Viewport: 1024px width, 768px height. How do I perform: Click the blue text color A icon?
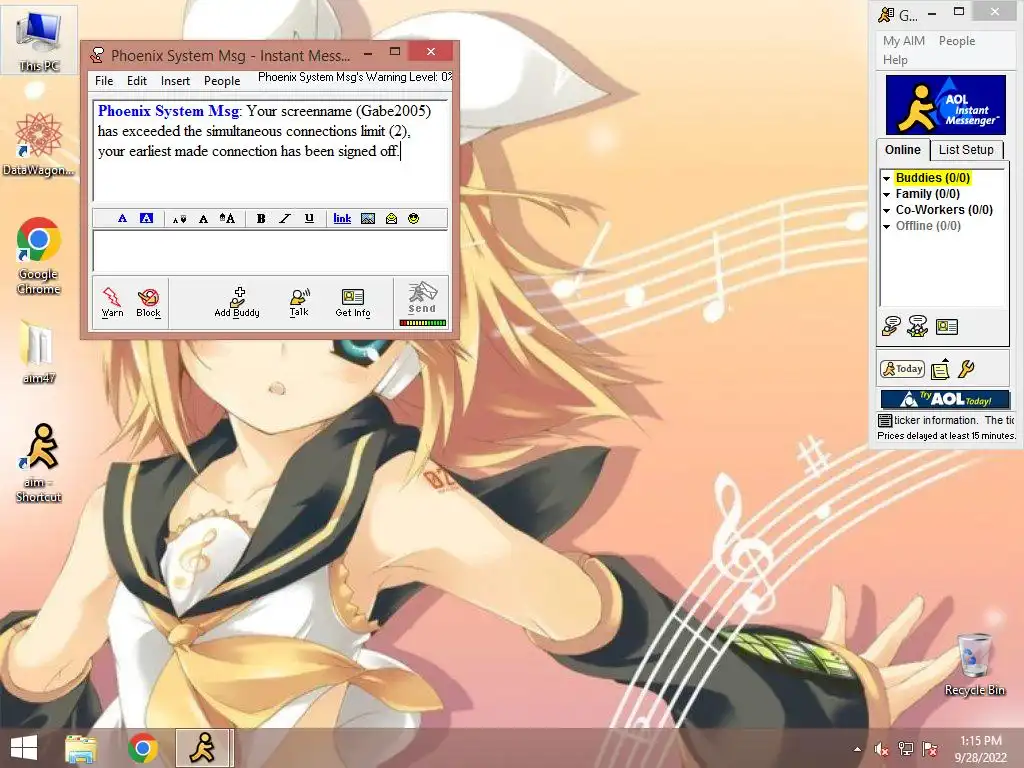(122, 218)
